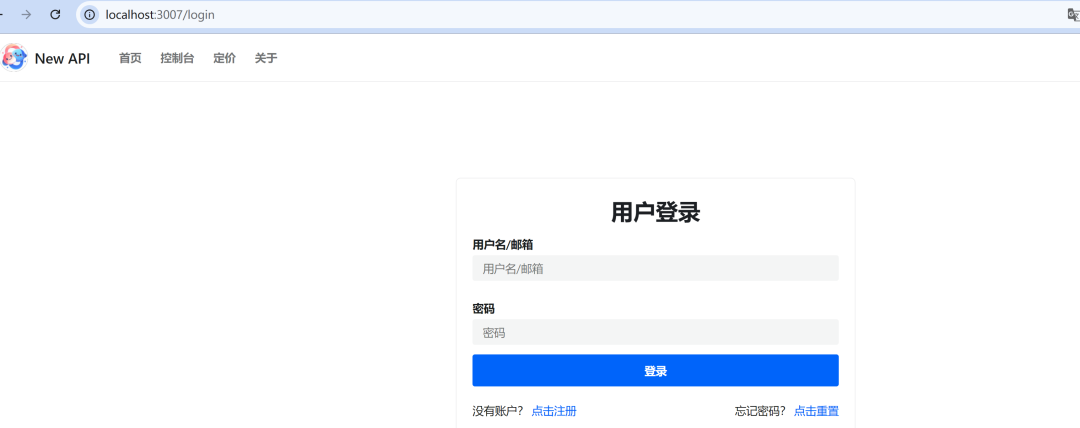
Task: Follow the 点击重置 password link
Action: 816,411
